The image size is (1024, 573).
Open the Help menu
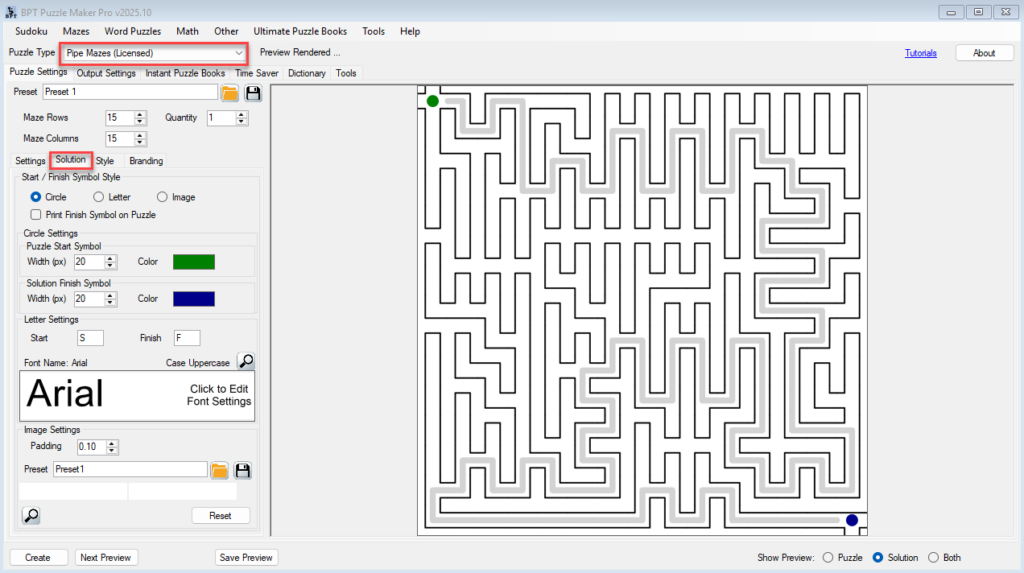[x=410, y=31]
